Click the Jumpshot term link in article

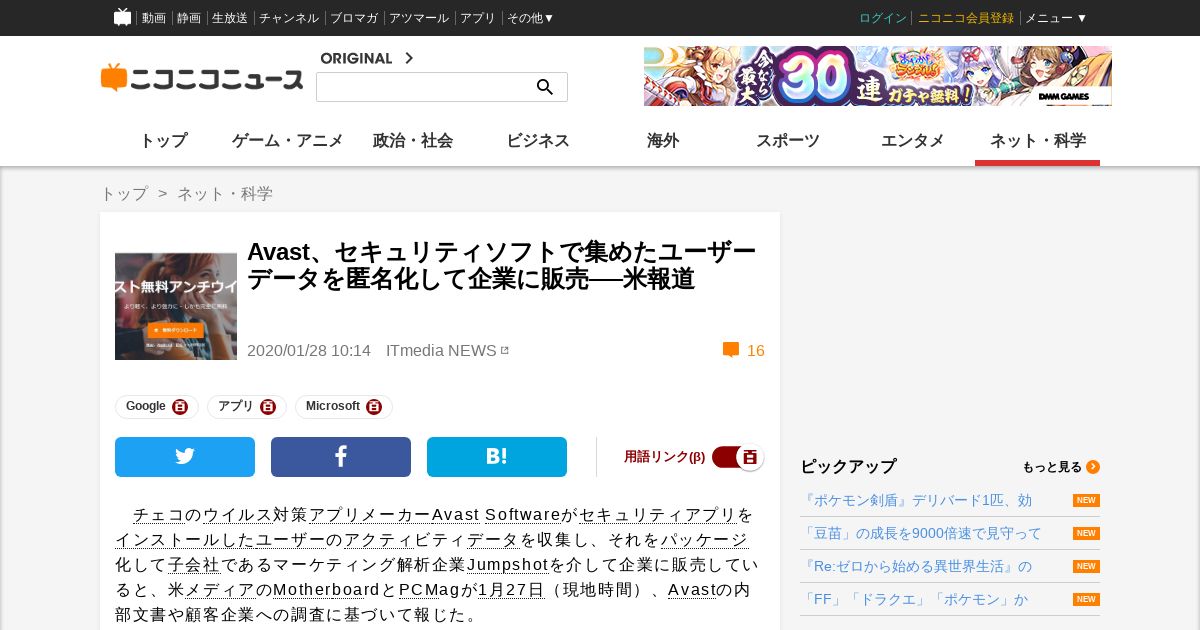tap(508, 565)
